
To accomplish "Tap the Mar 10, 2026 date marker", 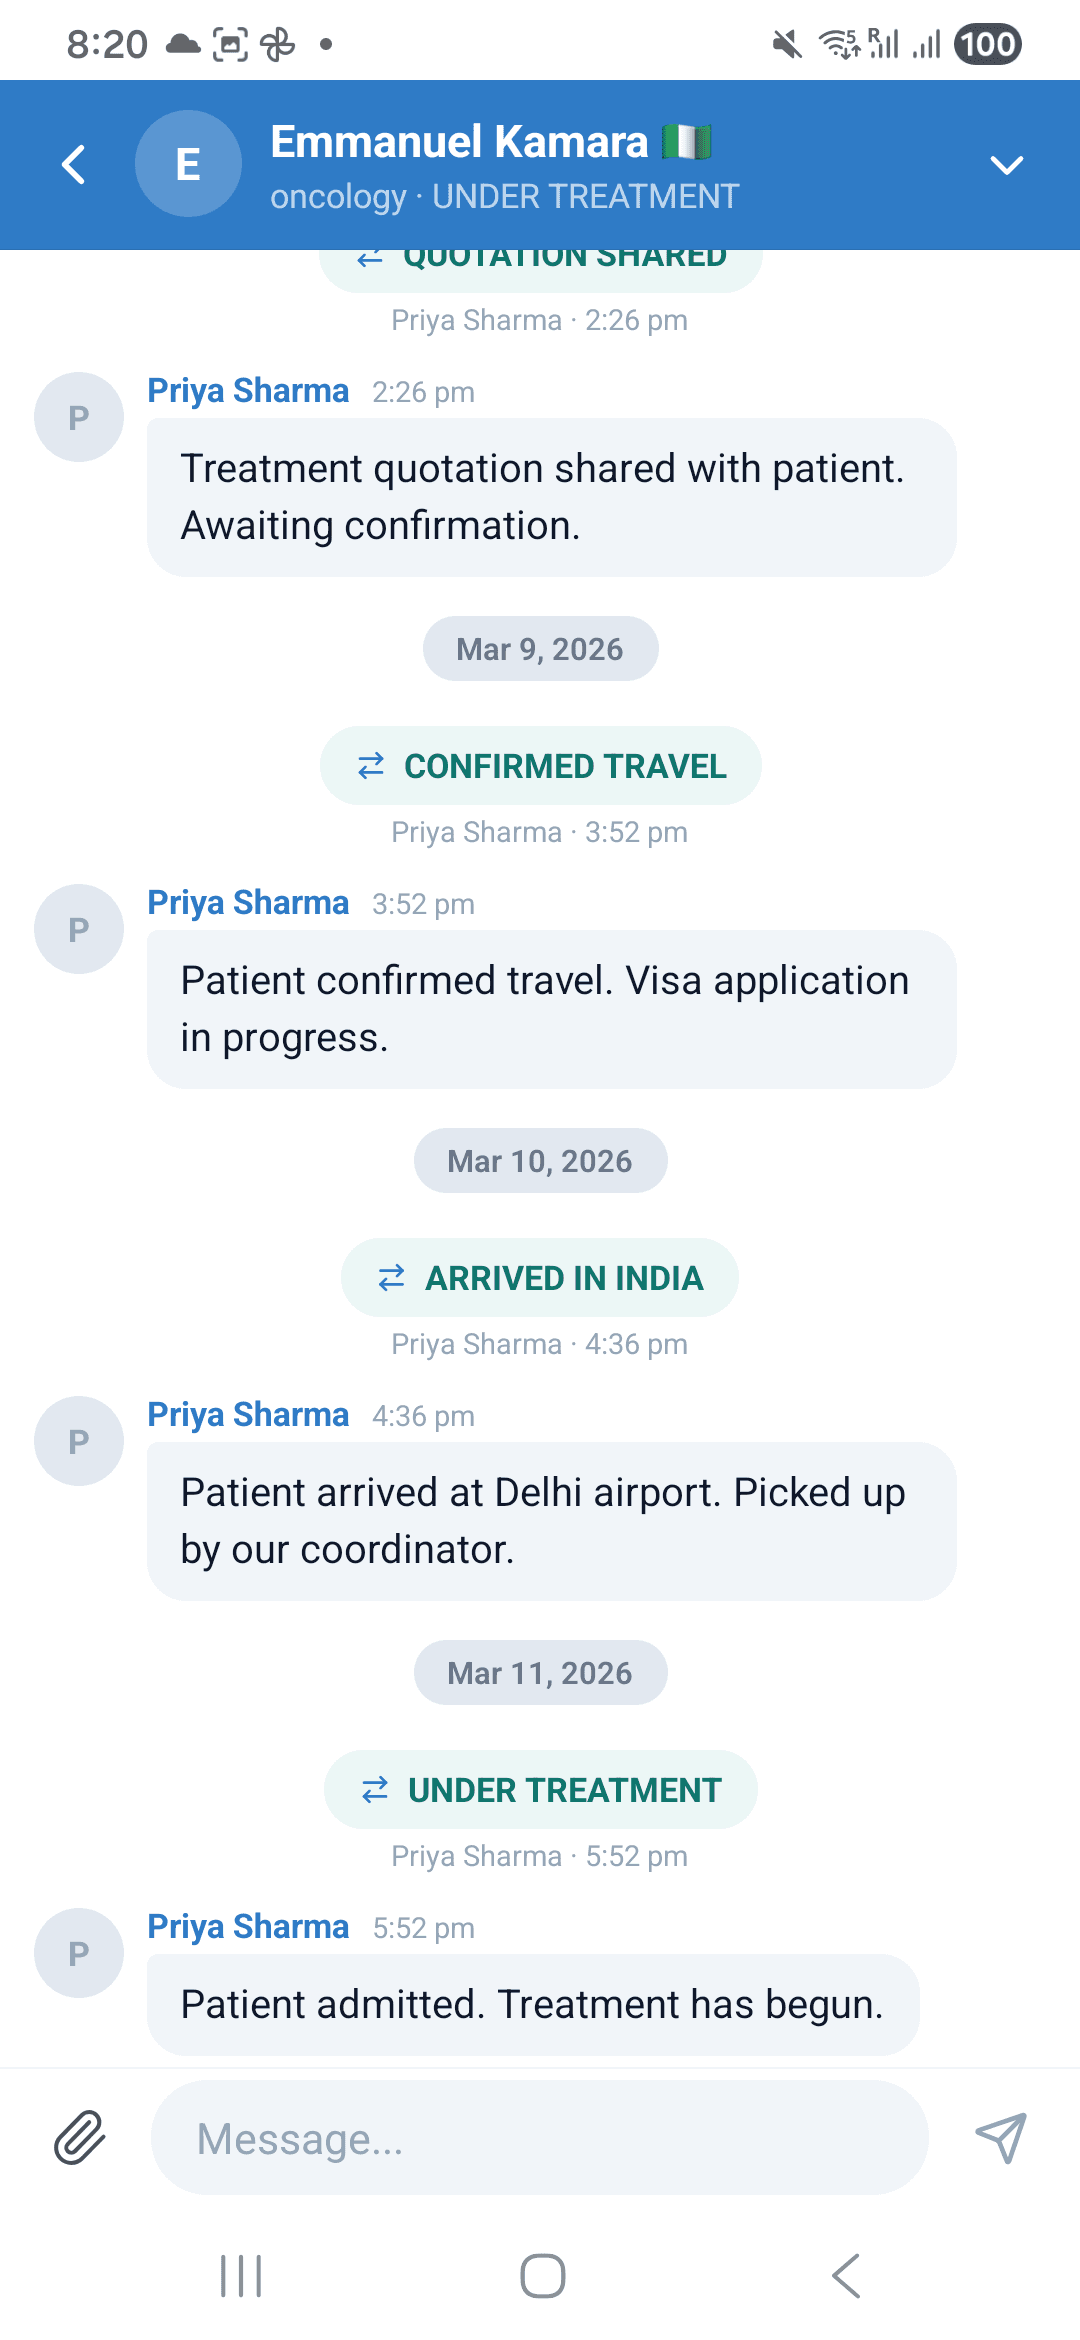I will coord(540,1161).
